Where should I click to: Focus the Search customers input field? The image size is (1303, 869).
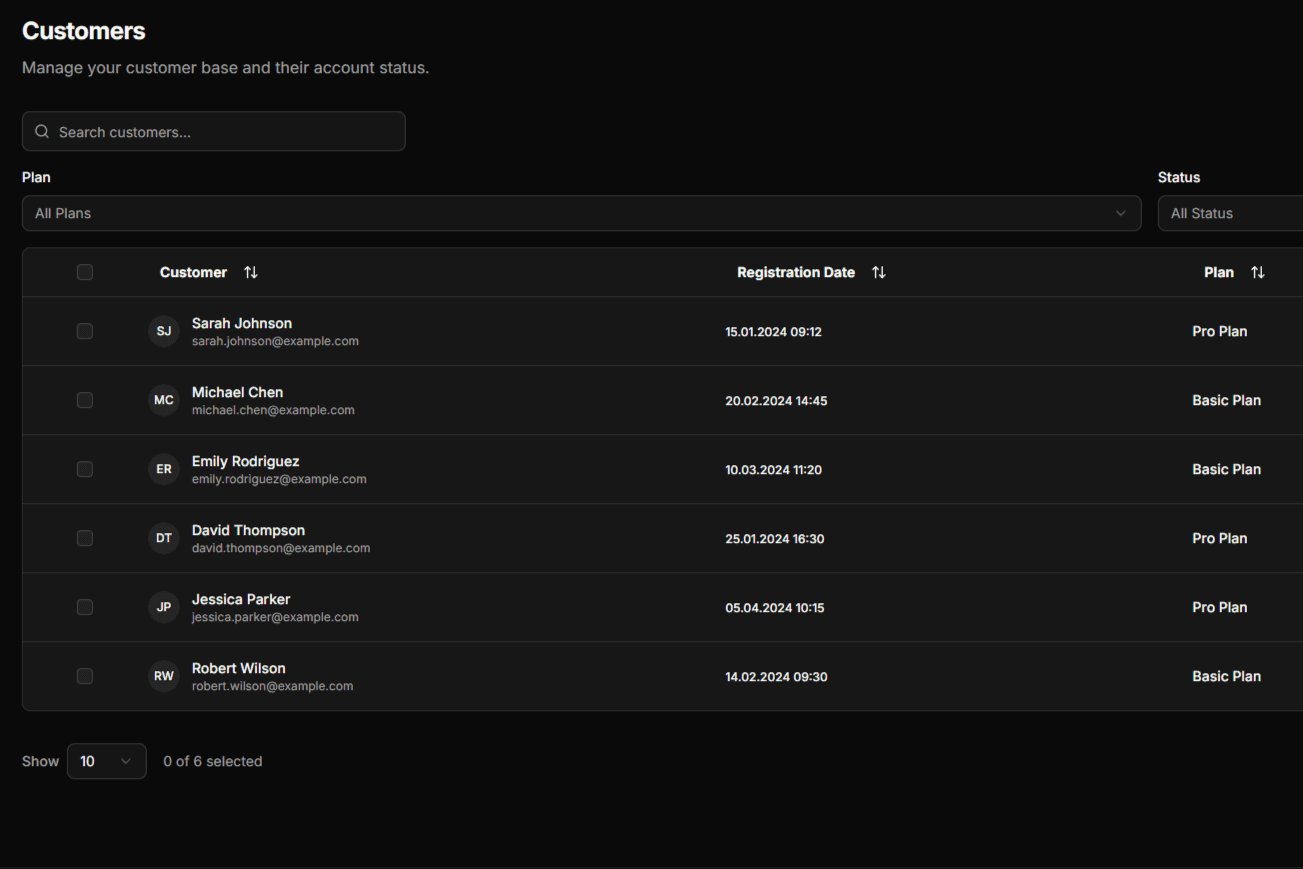pos(214,131)
